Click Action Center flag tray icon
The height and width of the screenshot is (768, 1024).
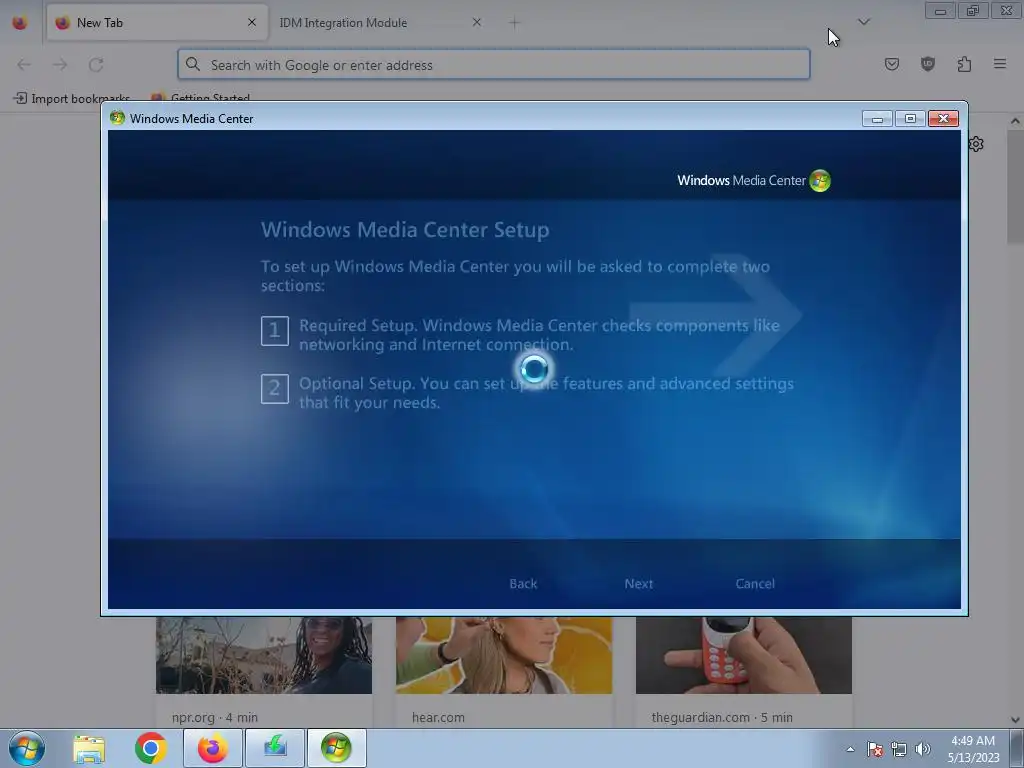874,749
